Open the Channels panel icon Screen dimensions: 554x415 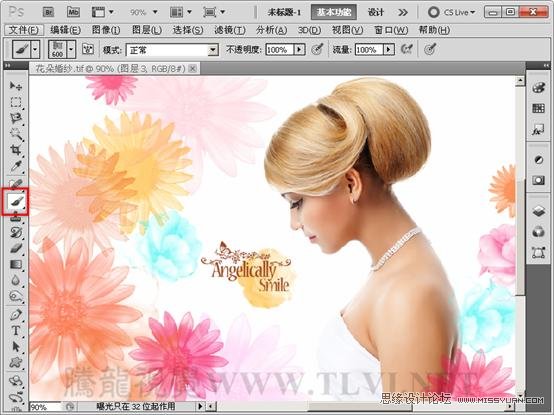538,232
